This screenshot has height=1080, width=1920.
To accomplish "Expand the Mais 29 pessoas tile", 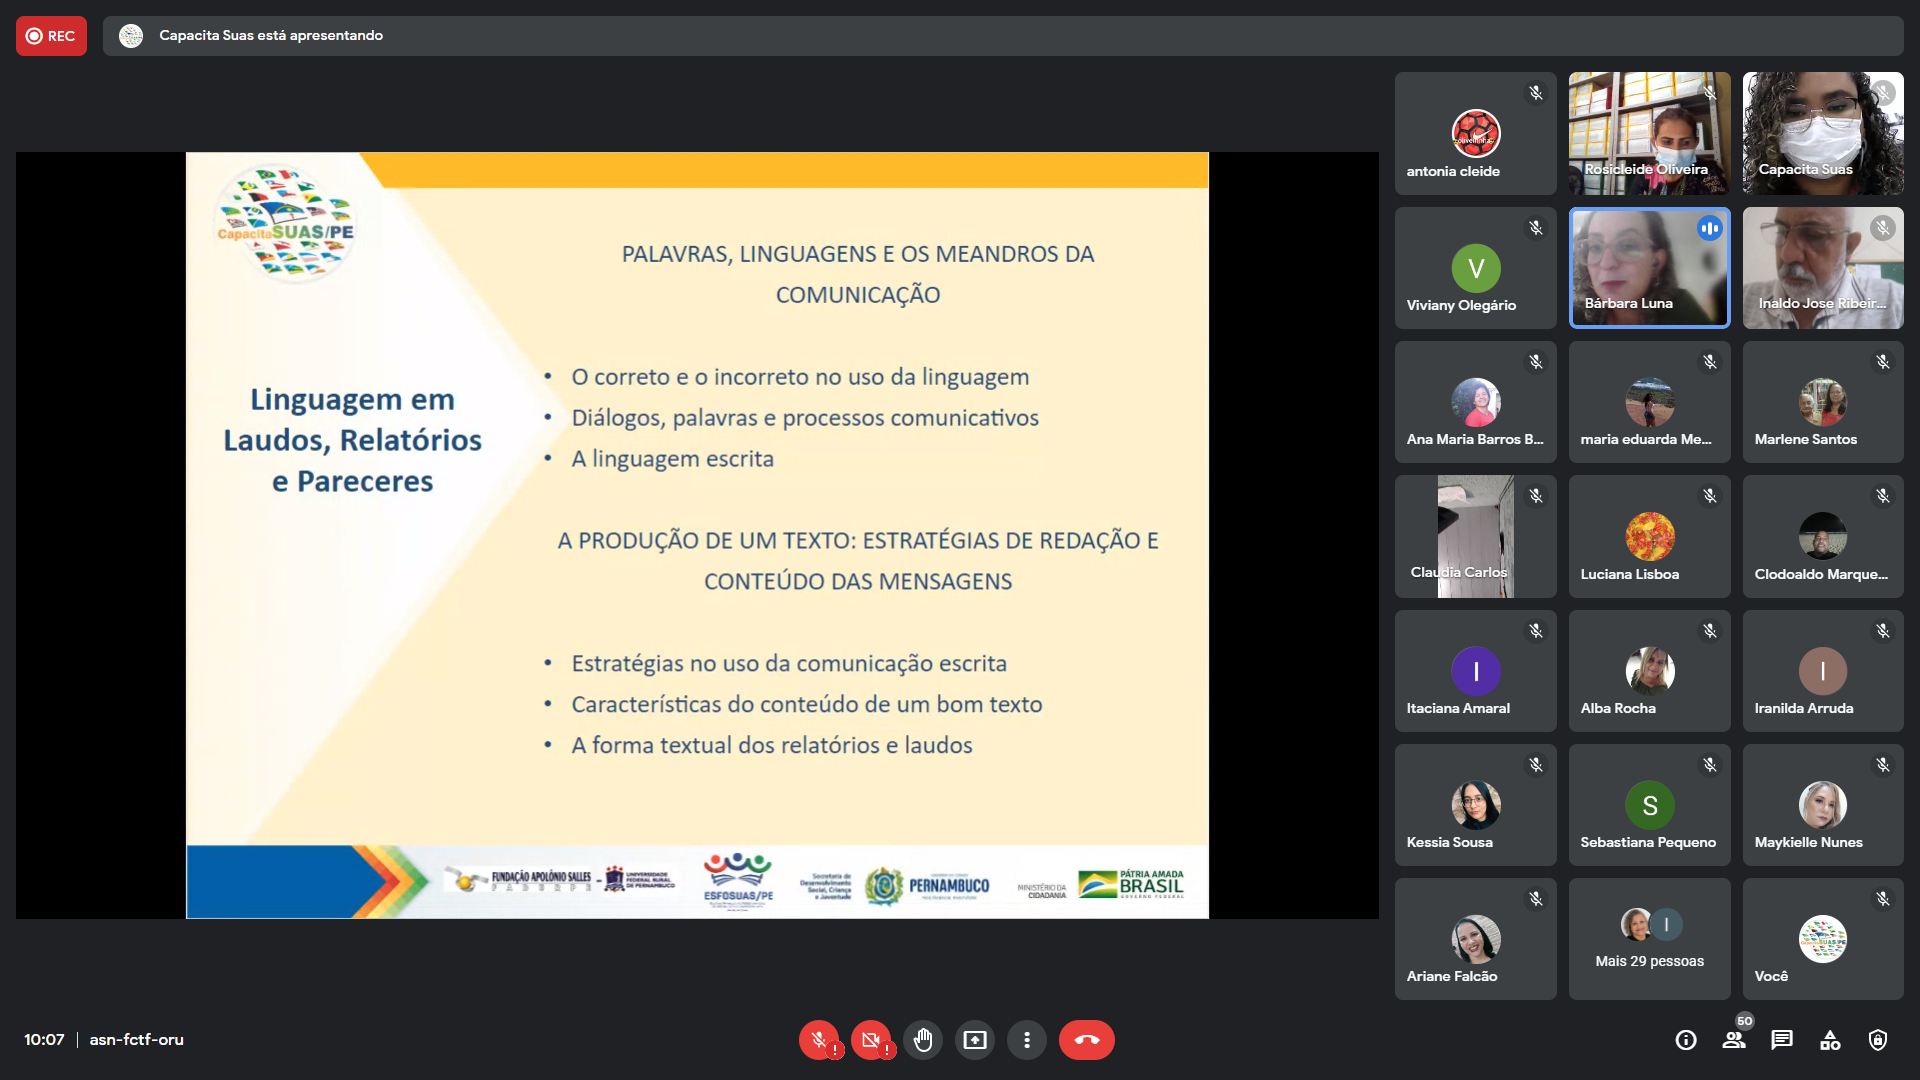I will pos(1649,939).
